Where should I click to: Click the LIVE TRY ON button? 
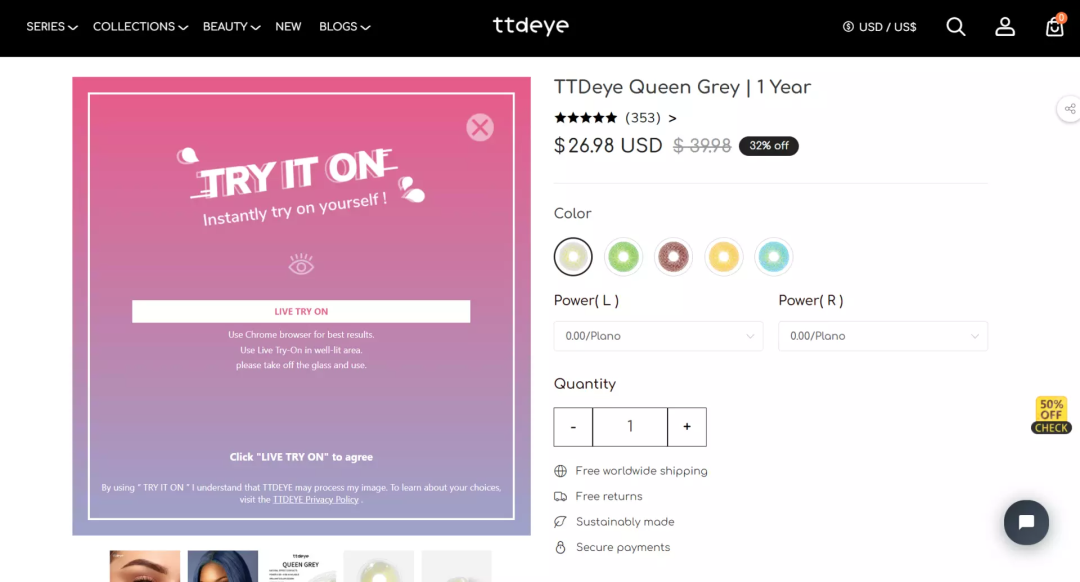coord(301,311)
